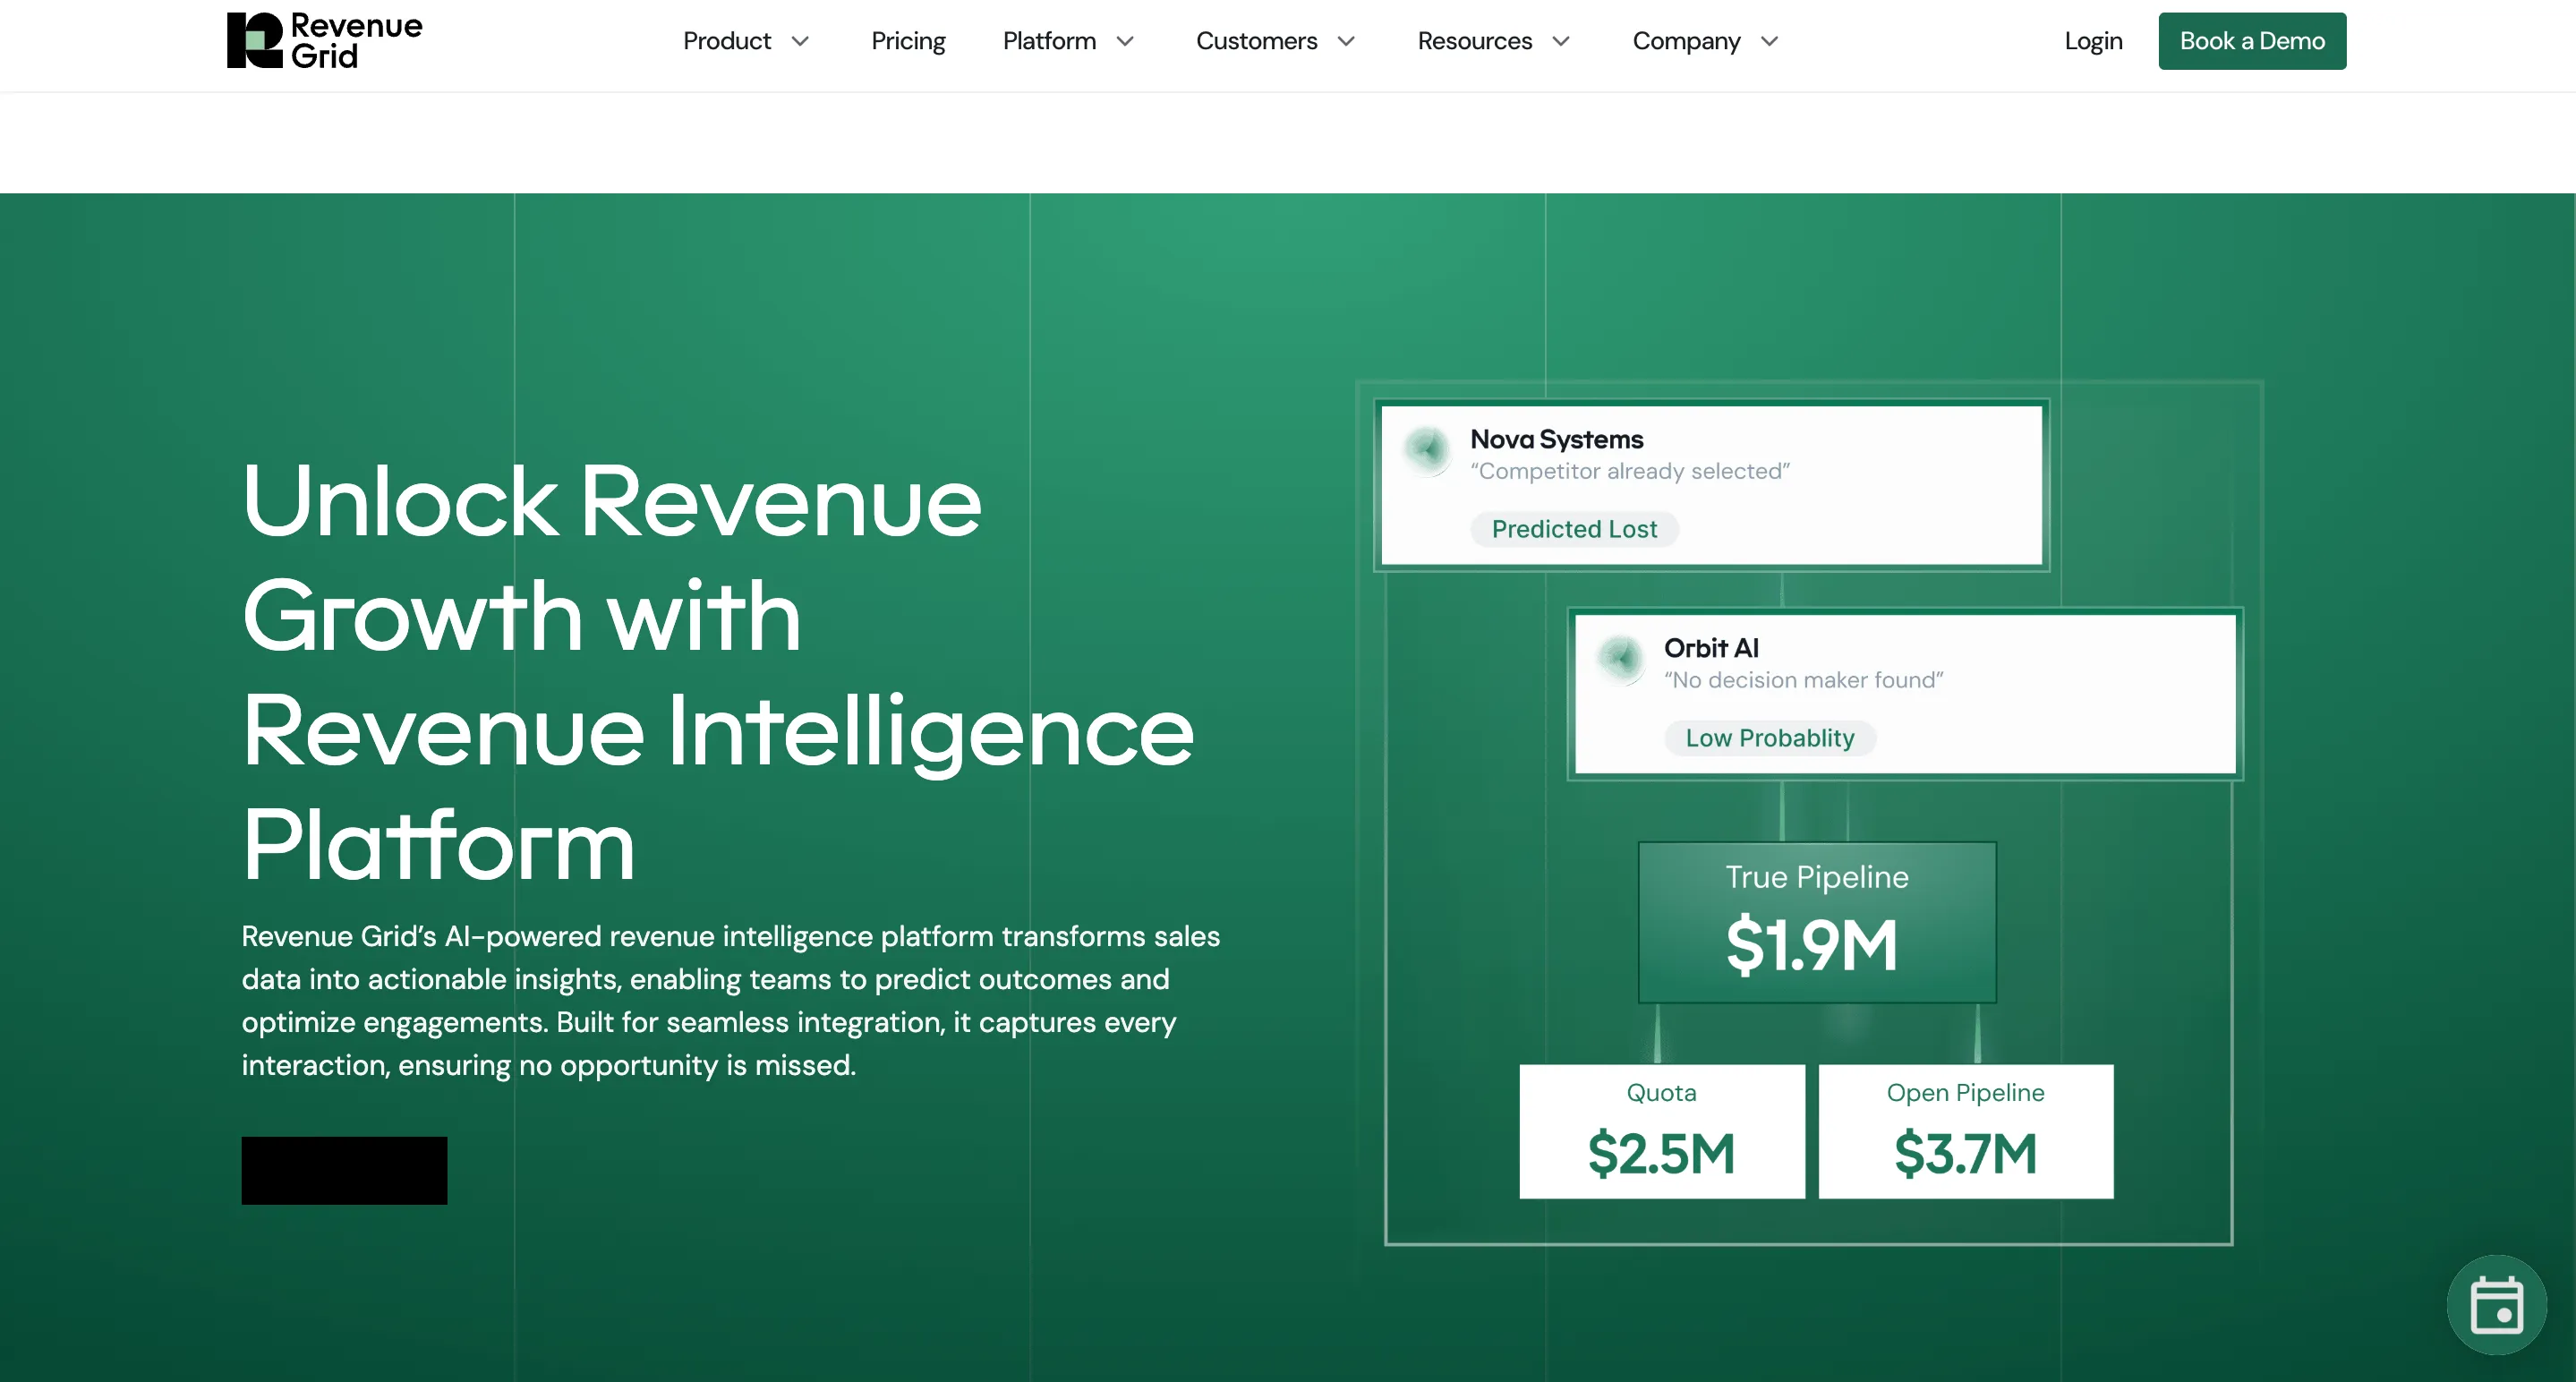Image resolution: width=2576 pixels, height=1382 pixels.
Task: Open the Platform menu item
Action: point(1049,41)
